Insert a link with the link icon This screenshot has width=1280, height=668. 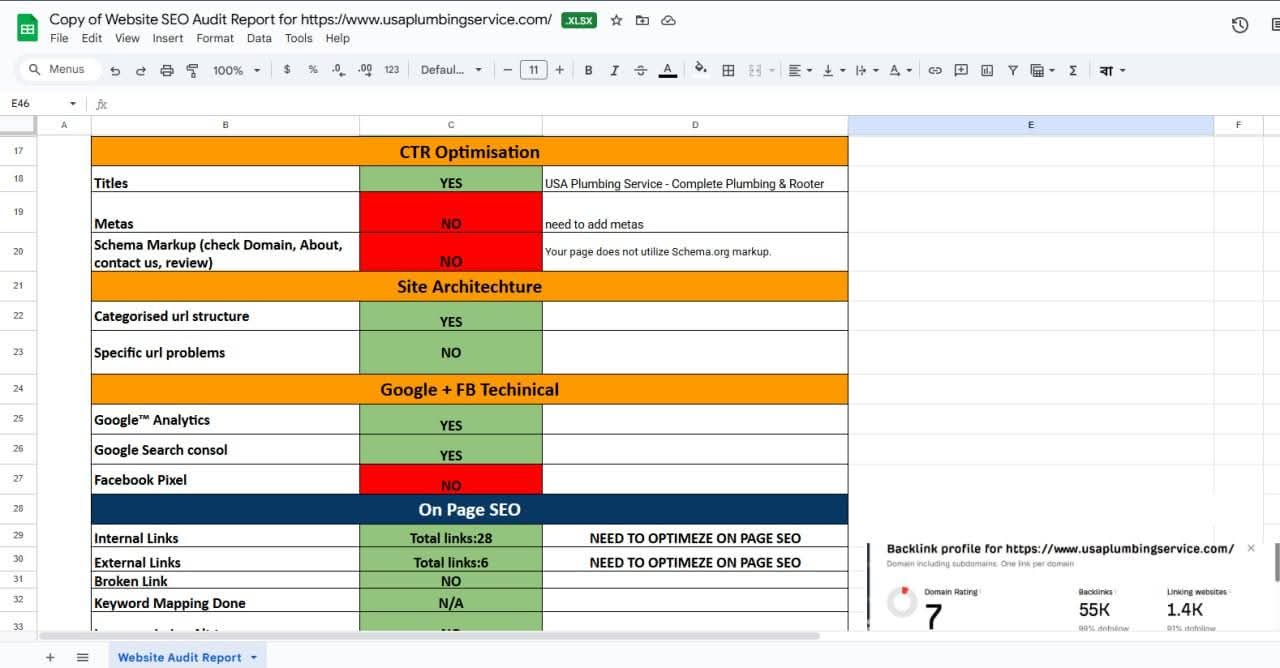coord(934,70)
